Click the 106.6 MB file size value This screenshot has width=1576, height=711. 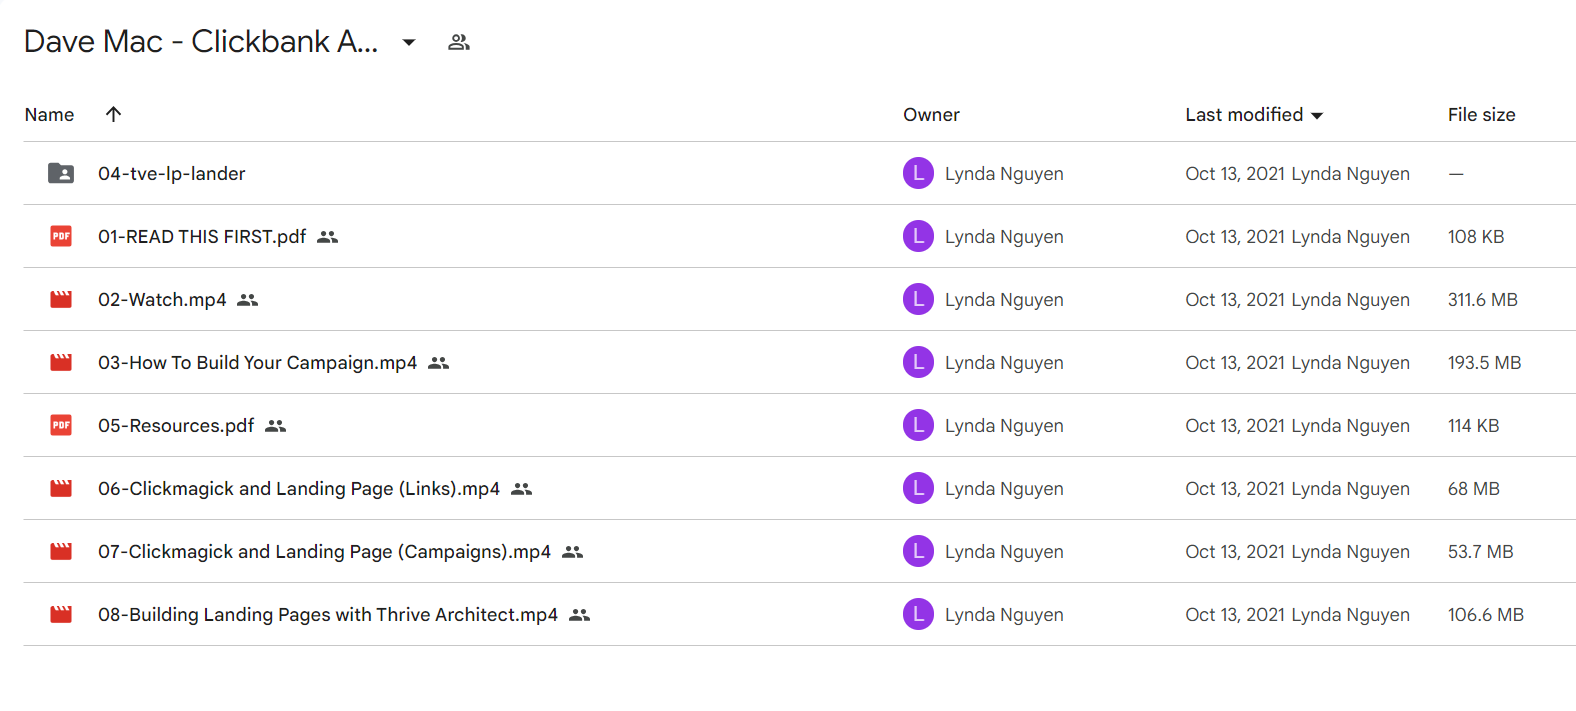1486,615
